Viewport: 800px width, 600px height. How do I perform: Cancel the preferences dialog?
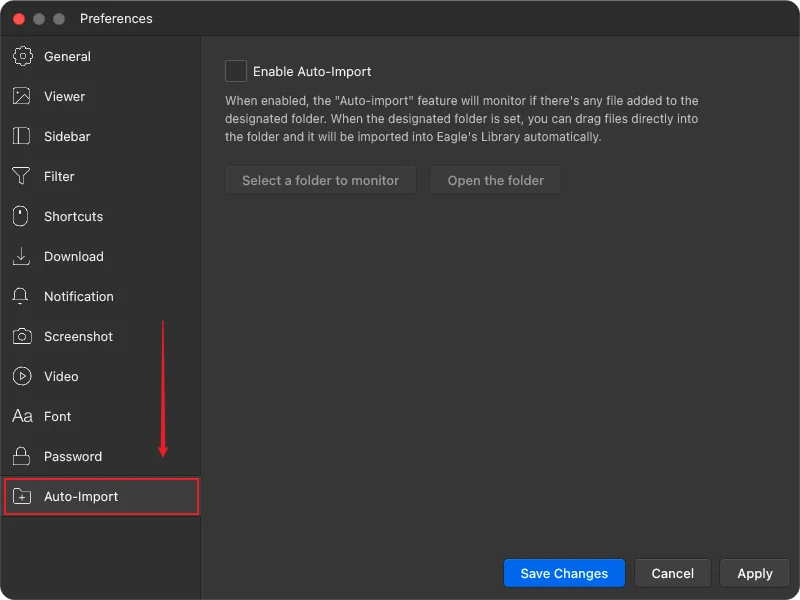pos(672,573)
